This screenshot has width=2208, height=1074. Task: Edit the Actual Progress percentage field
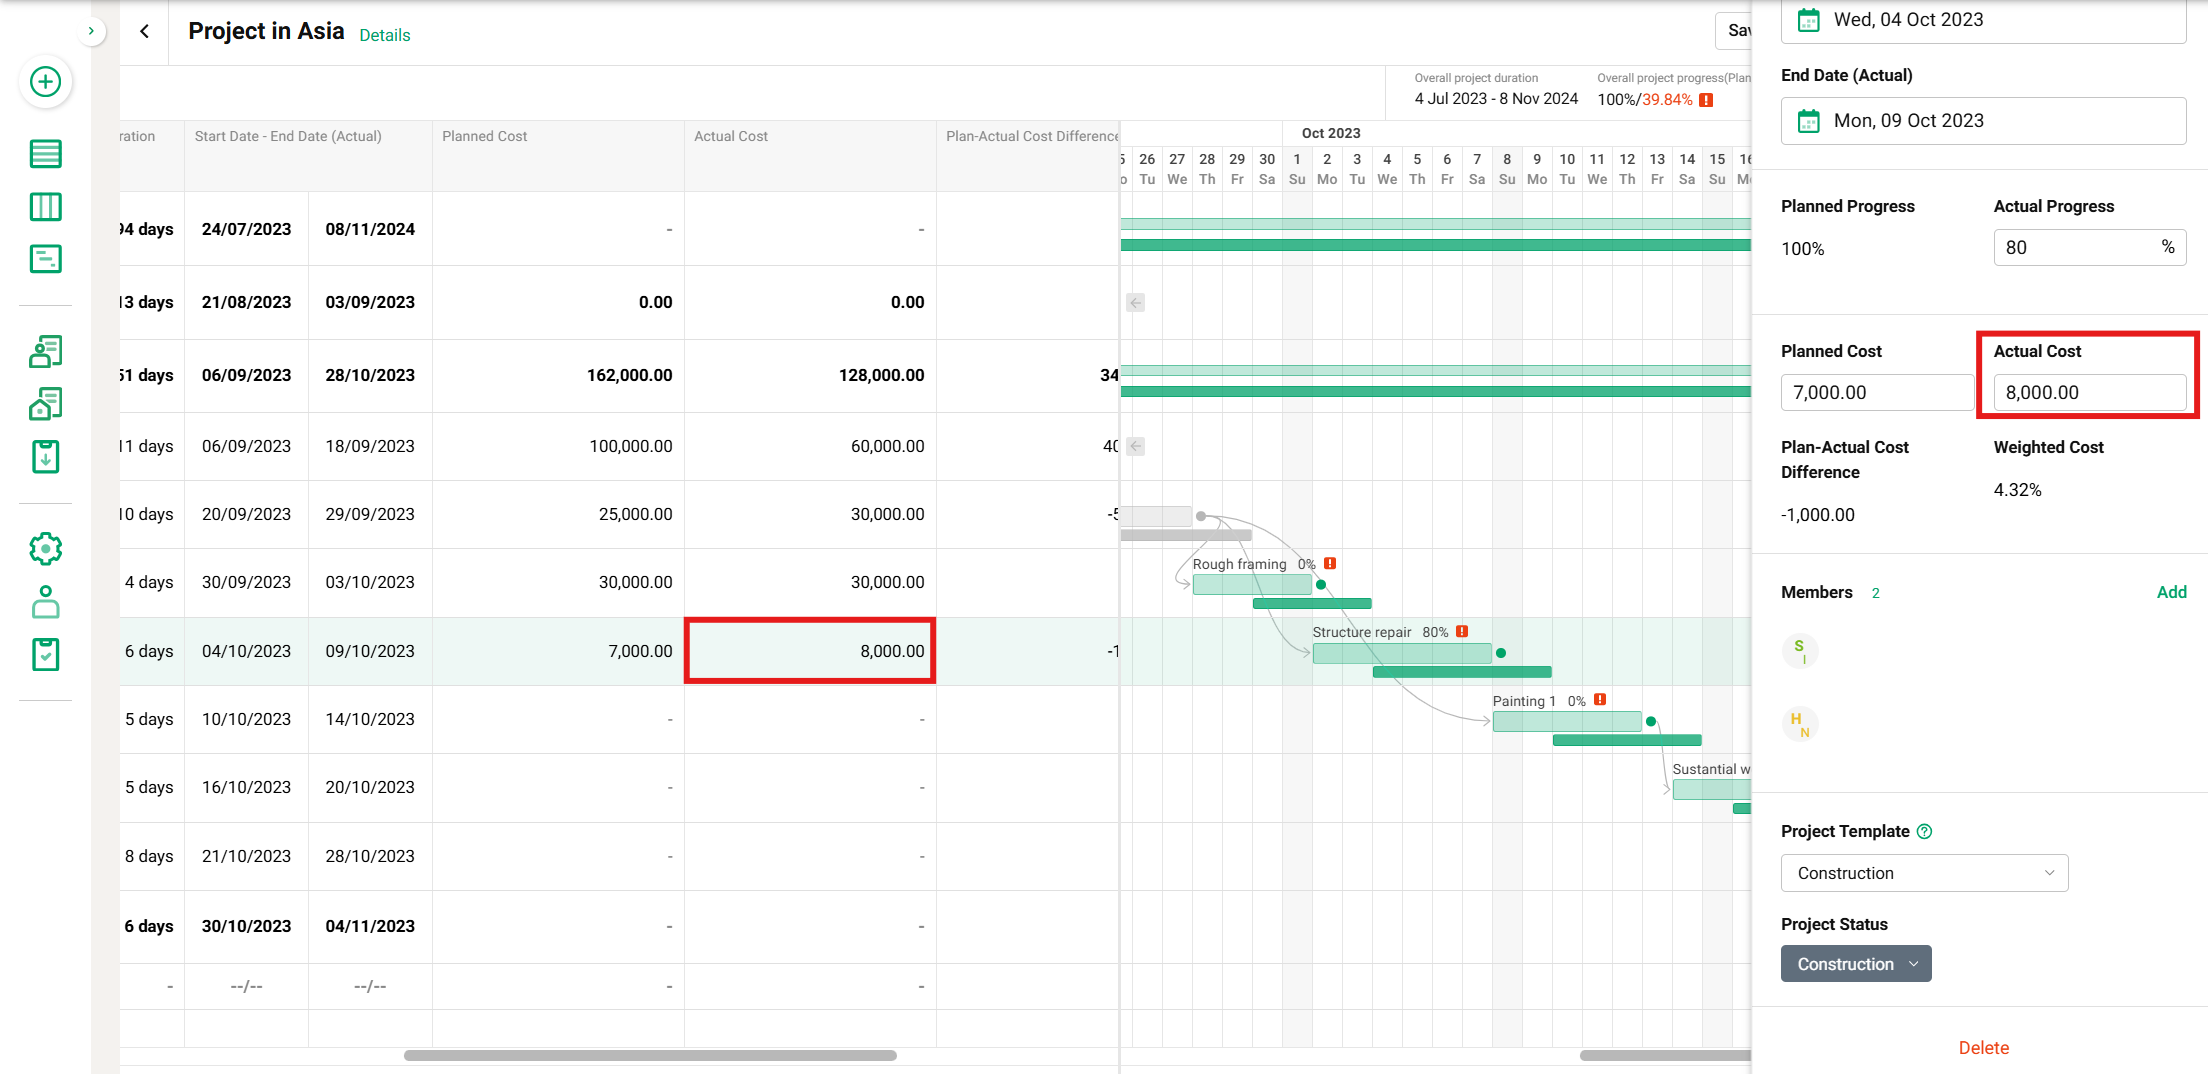click(2089, 247)
